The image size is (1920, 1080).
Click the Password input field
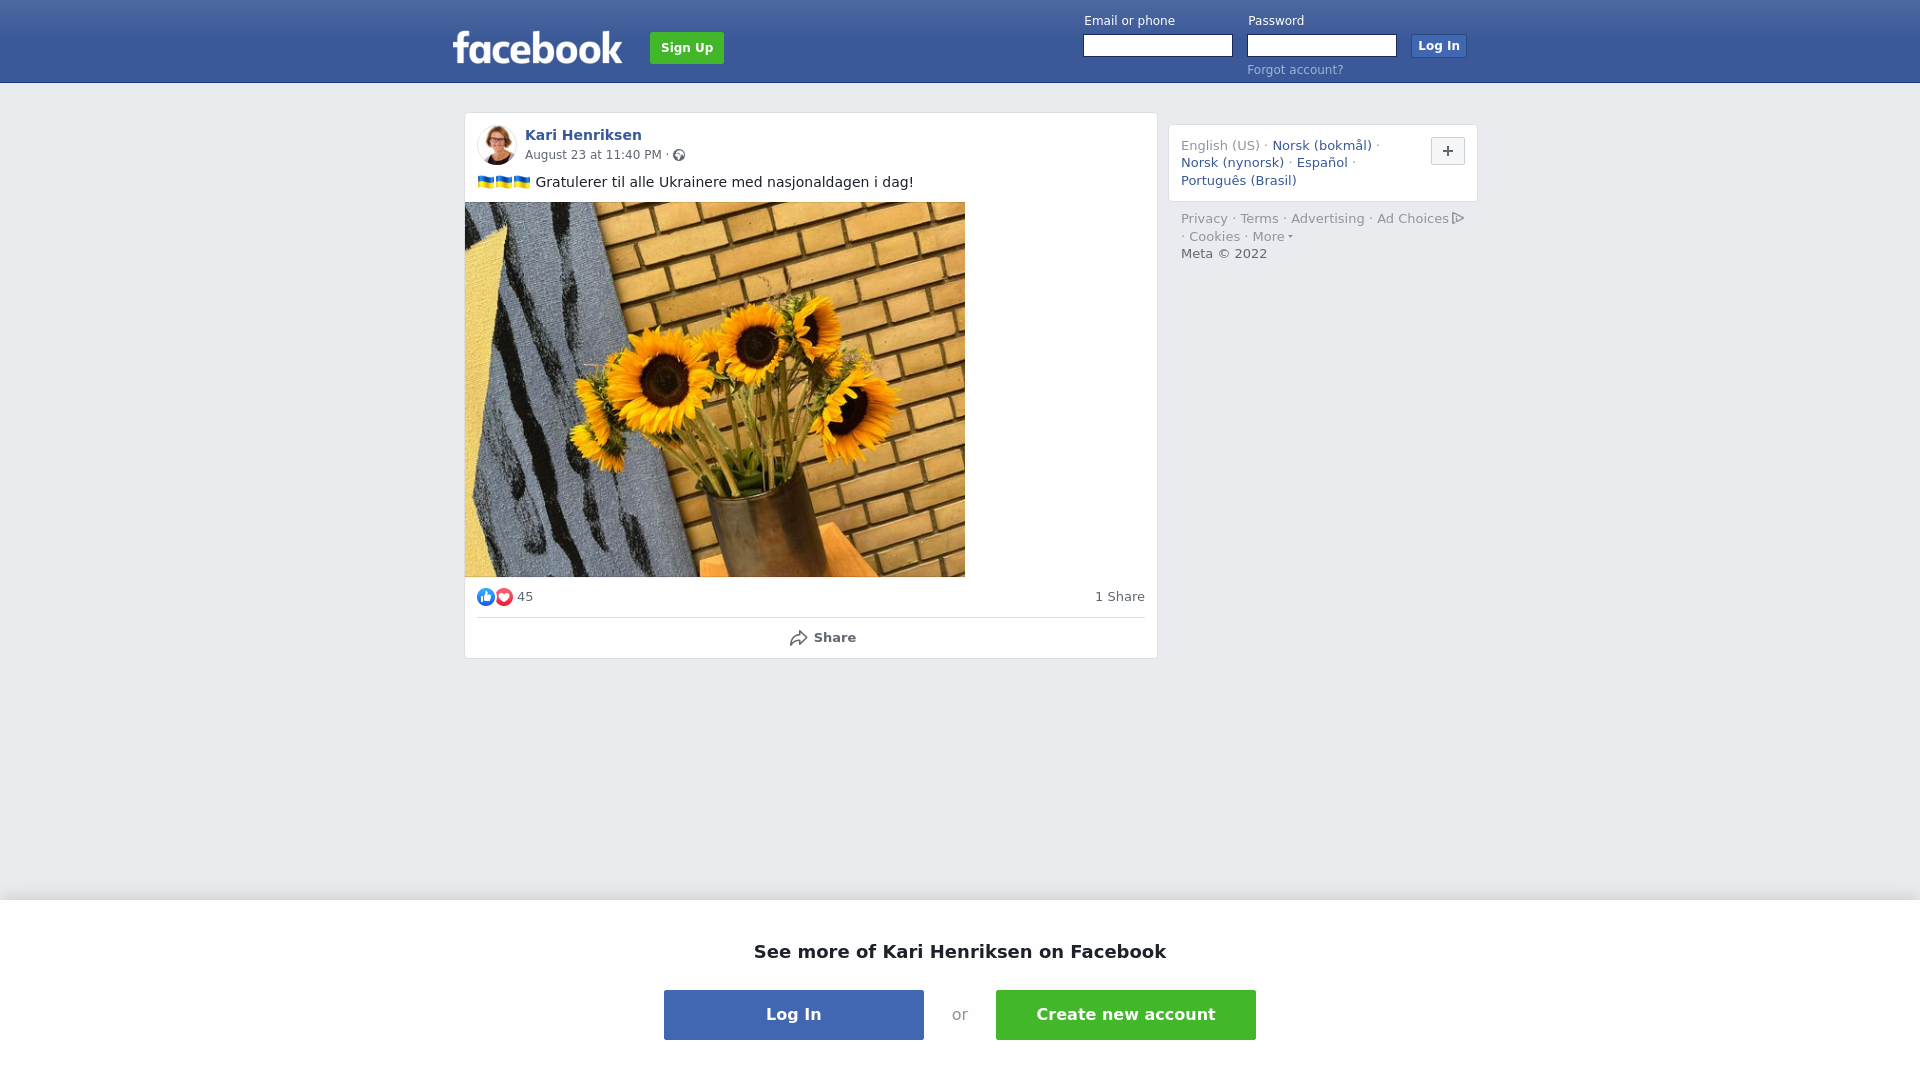point(1322,46)
